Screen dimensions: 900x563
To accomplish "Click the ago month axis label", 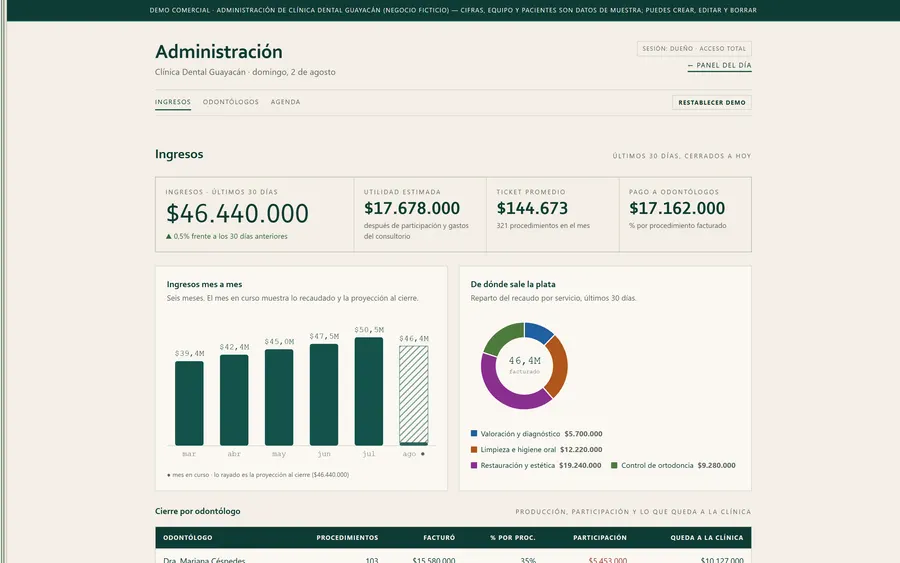I will (x=409, y=454).
